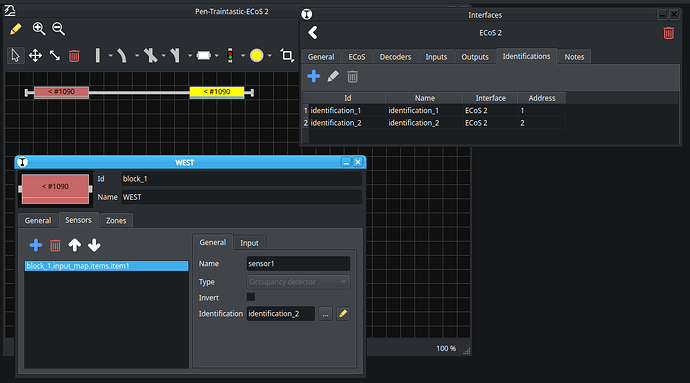Click the crop board size tool
This screenshot has width=690, height=383.
[x=287, y=55]
